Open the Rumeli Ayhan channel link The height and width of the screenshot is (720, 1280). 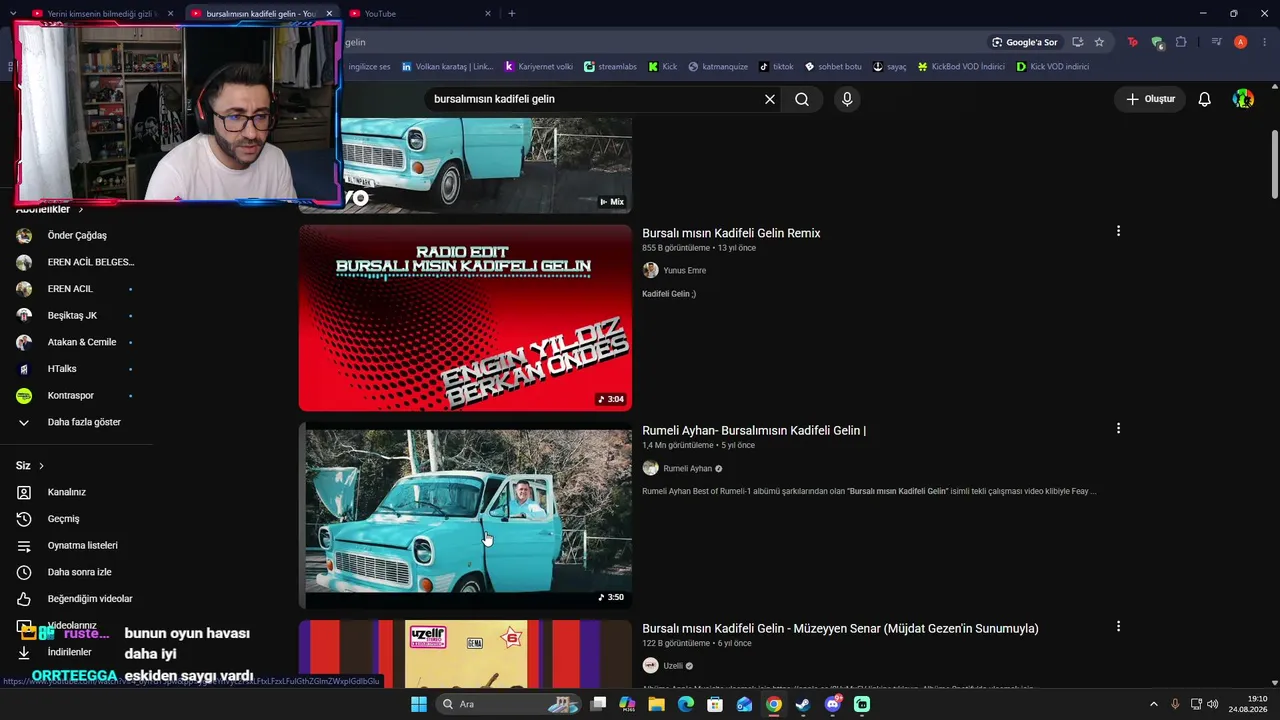(687, 468)
